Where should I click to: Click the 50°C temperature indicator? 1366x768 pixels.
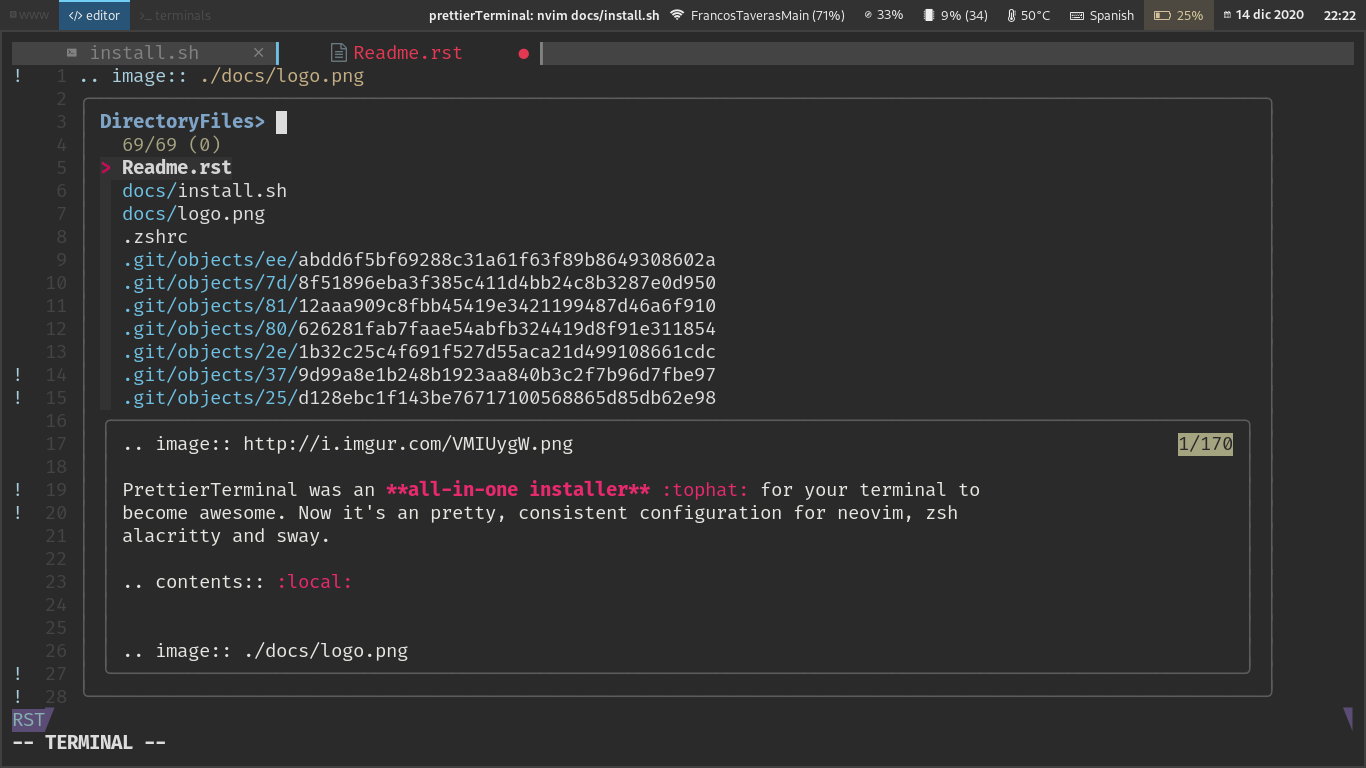pos(1028,15)
